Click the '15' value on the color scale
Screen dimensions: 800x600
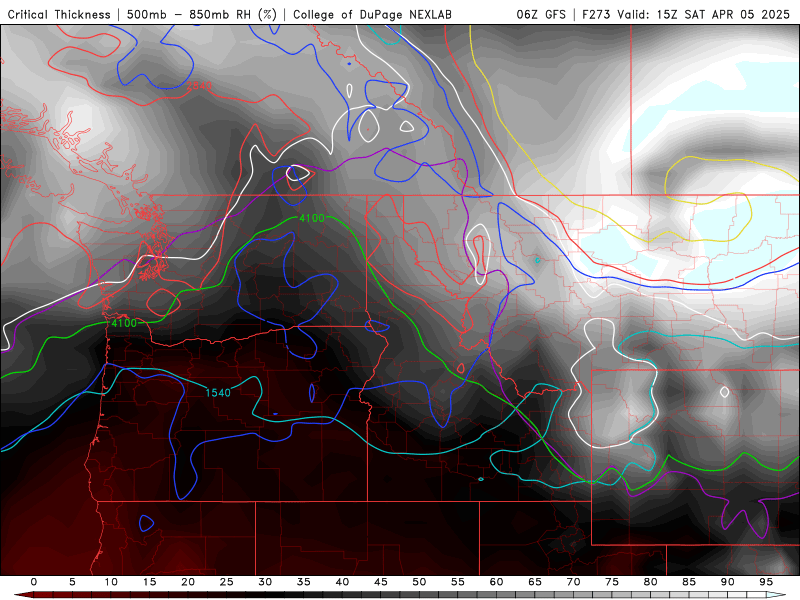149,582
